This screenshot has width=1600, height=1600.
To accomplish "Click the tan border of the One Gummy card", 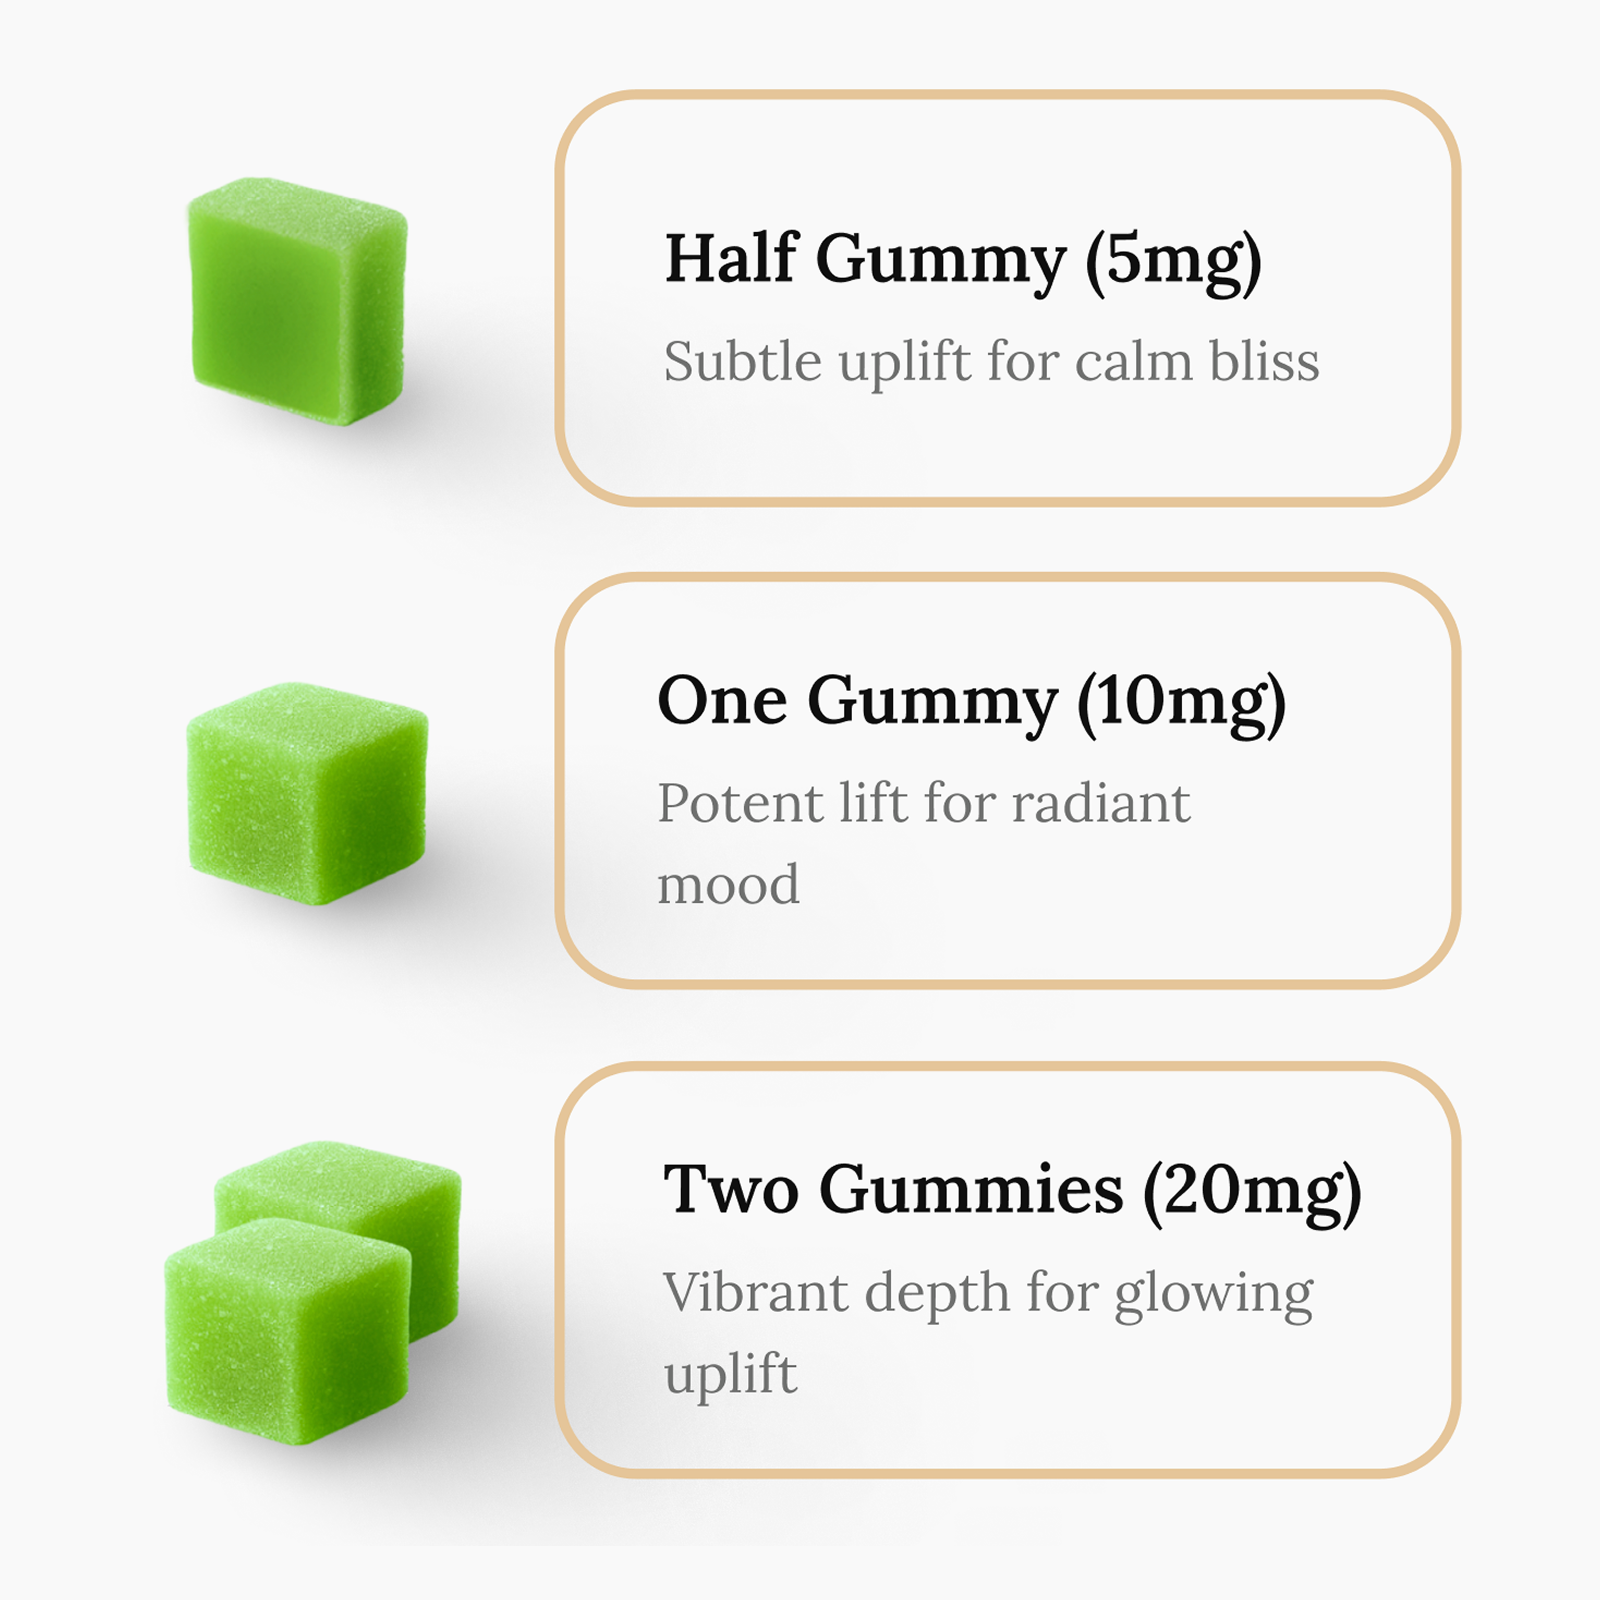I will pyautogui.click(x=1007, y=578).
